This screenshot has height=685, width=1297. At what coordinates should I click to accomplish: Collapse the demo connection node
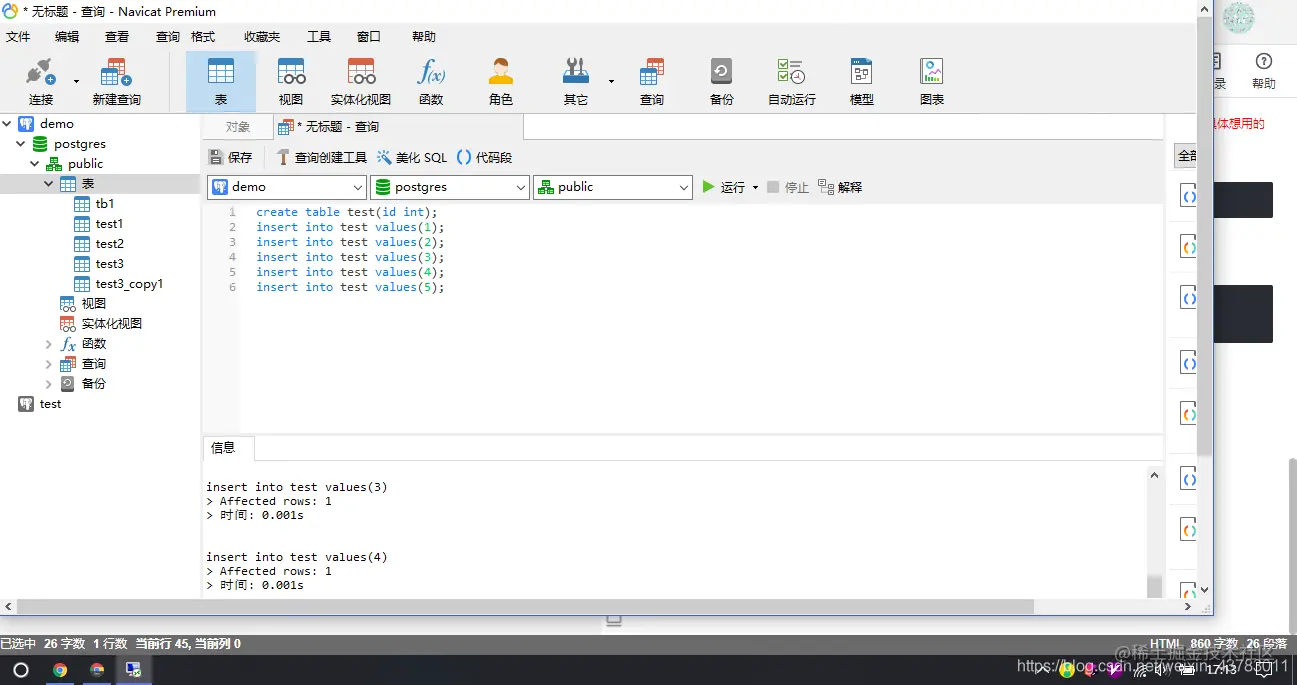(7, 124)
